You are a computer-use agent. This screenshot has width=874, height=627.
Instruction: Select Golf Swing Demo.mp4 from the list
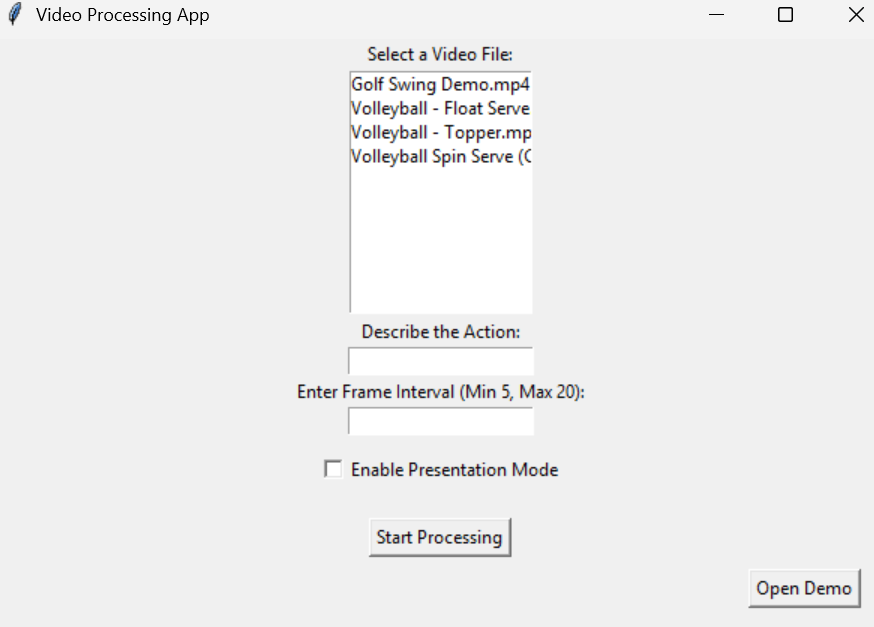440,84
